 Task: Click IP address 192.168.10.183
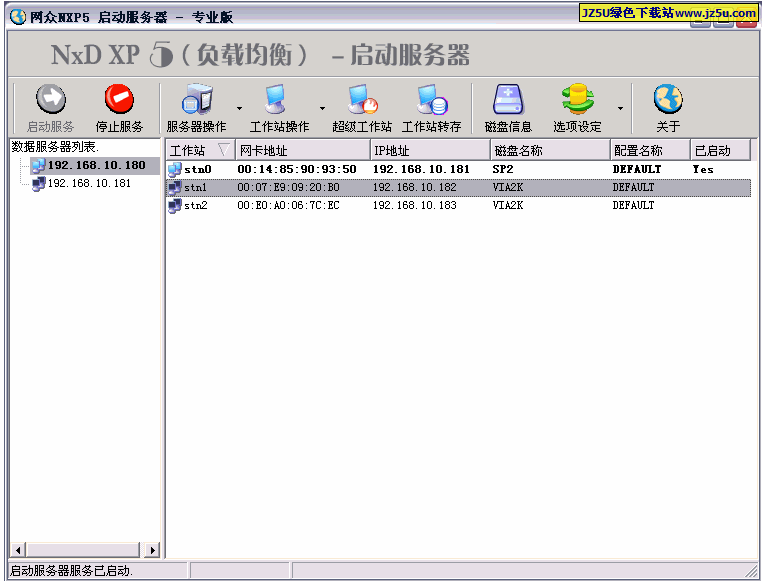pos(415,205)
